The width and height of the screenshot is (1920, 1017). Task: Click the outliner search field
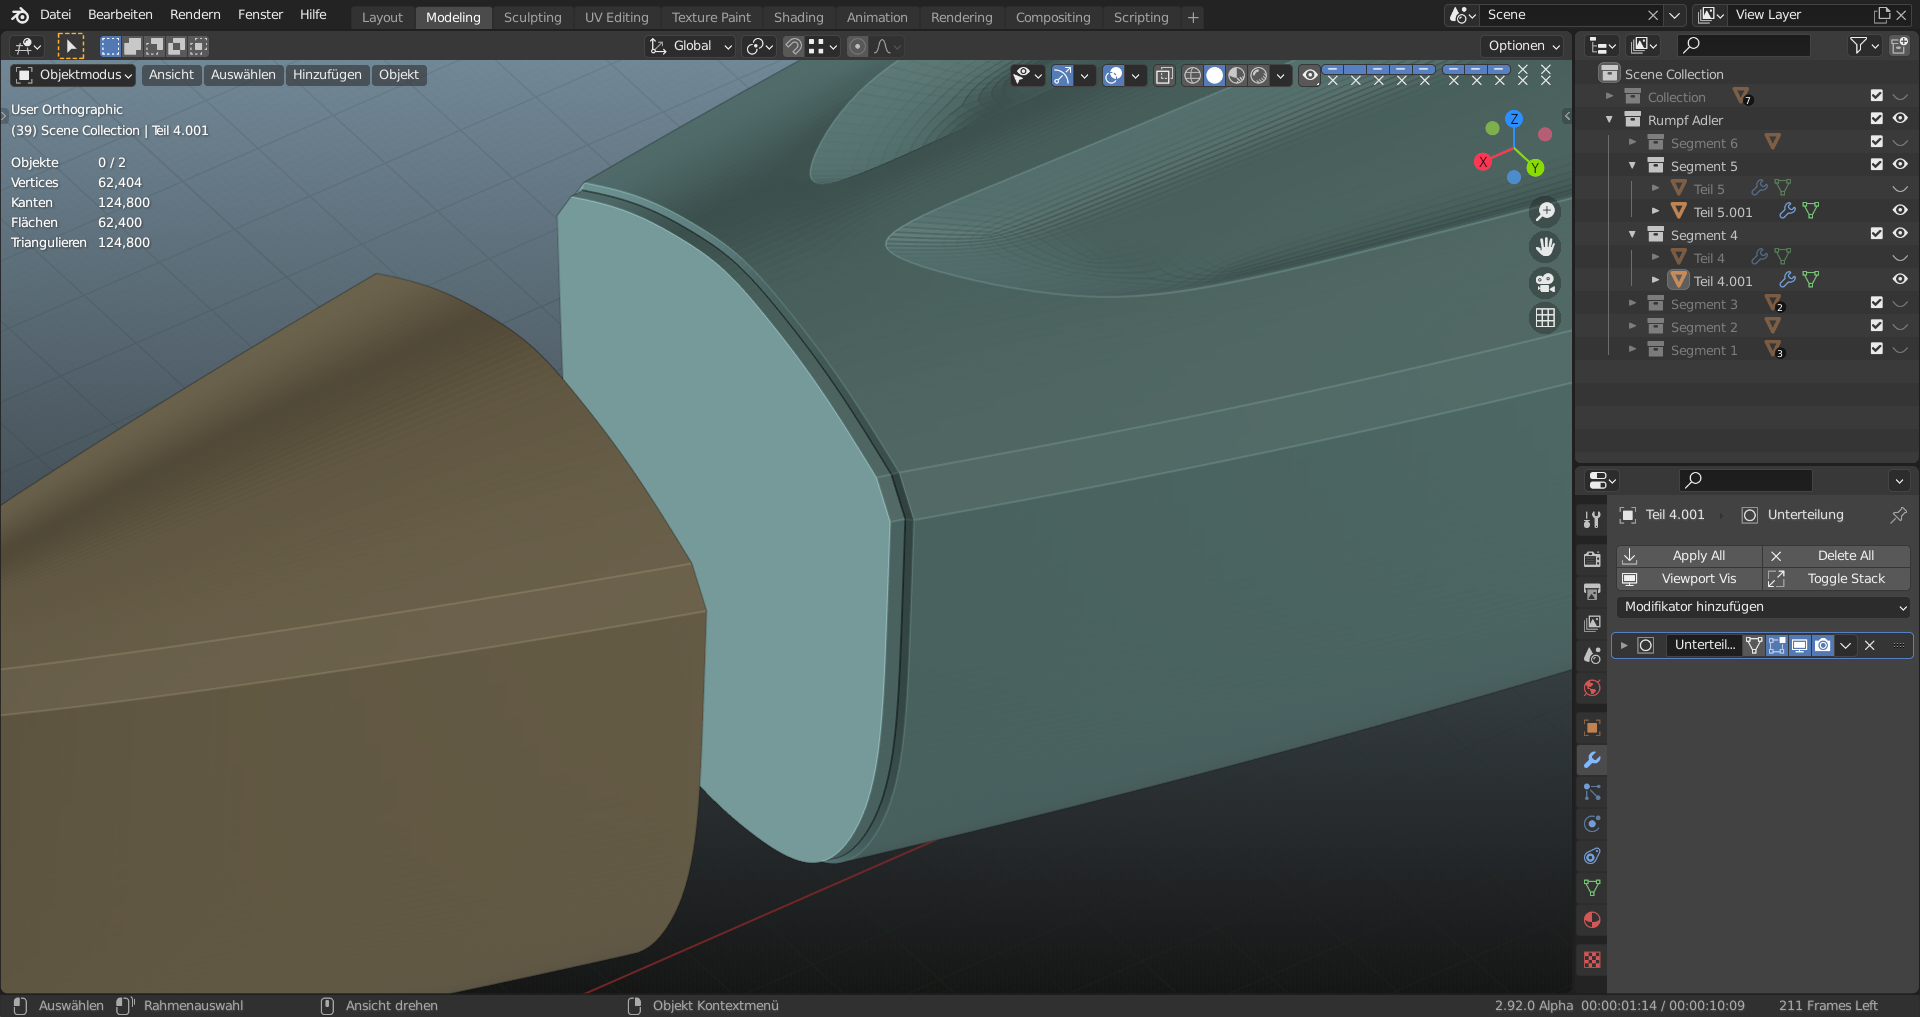point(1745,45)
